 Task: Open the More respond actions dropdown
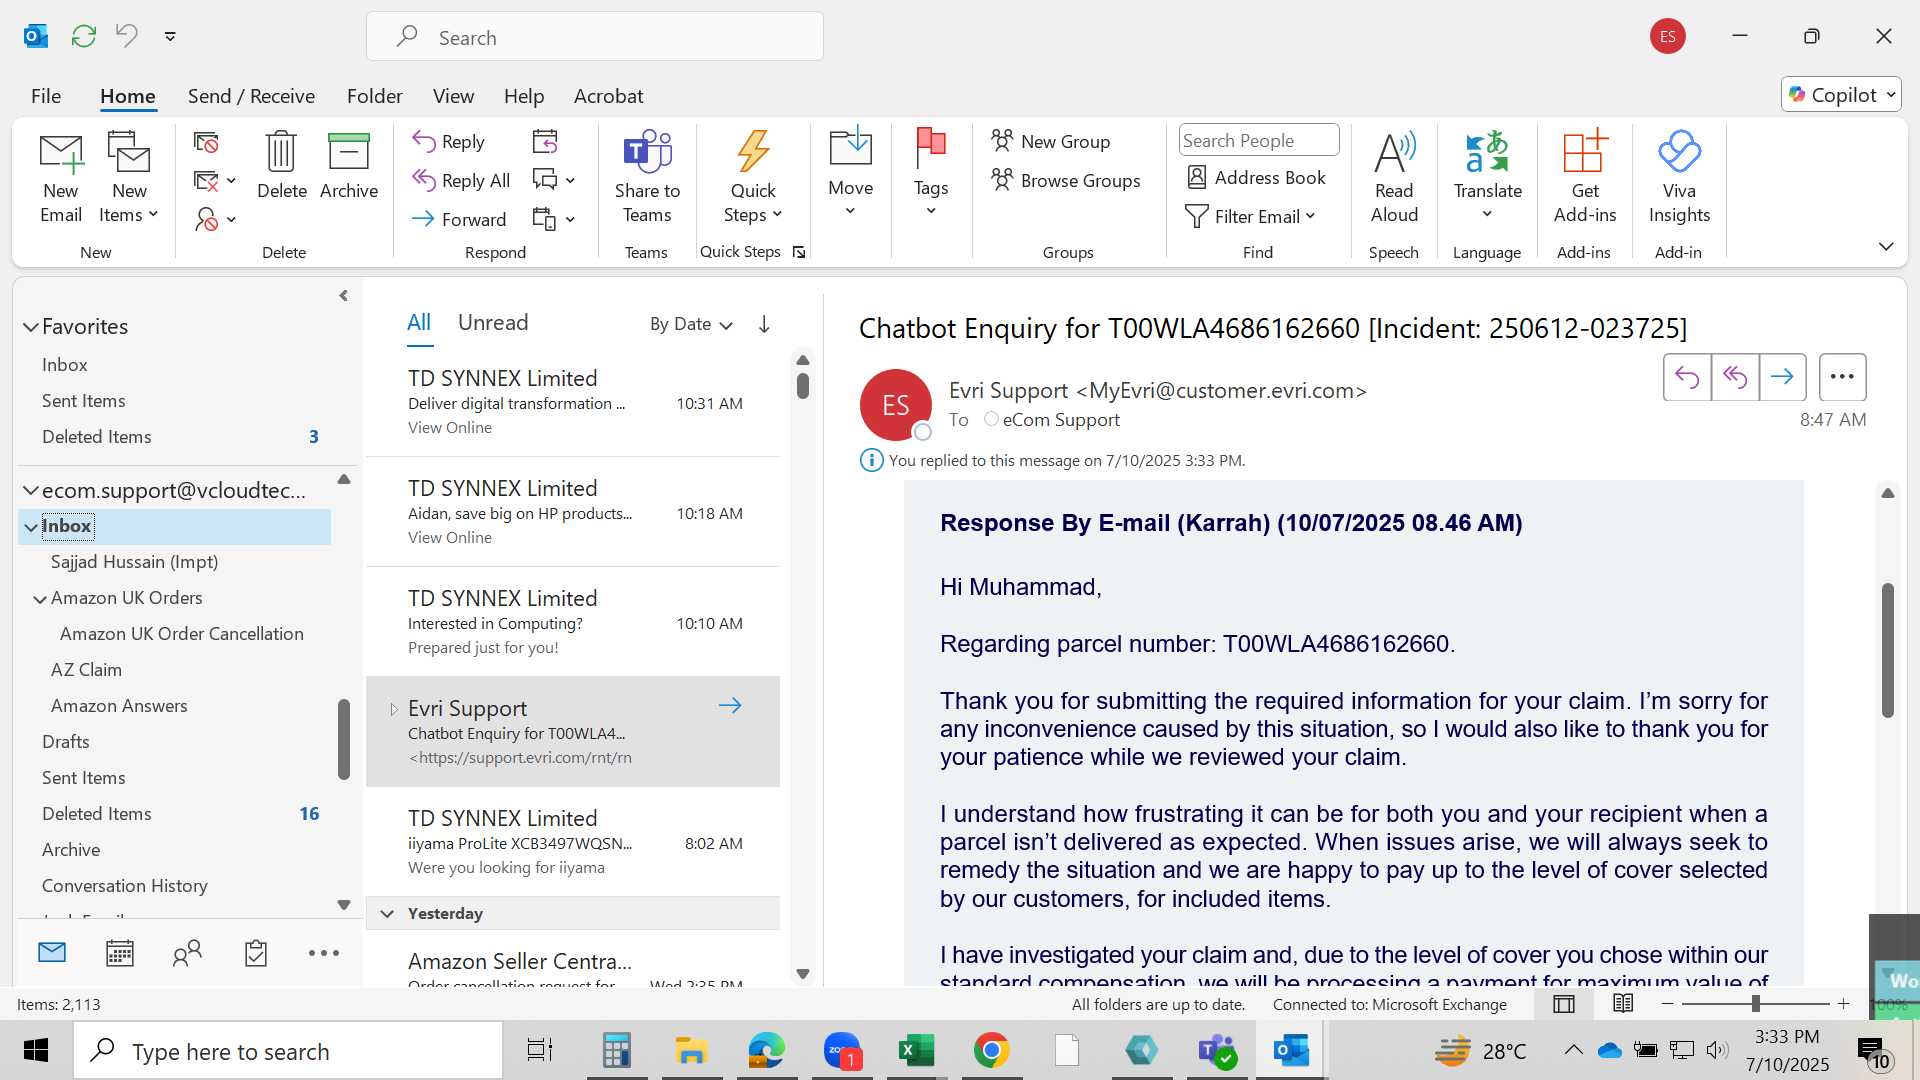pyautogui.click(x=554, y=219)
